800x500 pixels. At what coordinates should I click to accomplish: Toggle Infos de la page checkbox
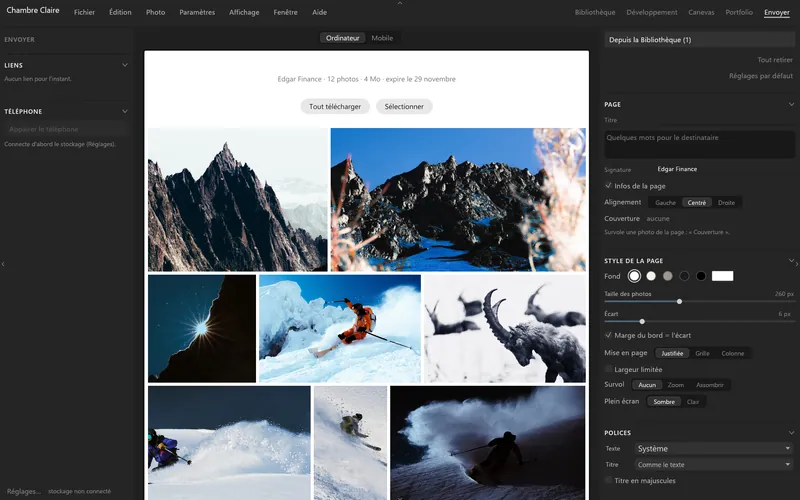pyautogui.click(x=608, y=186)
